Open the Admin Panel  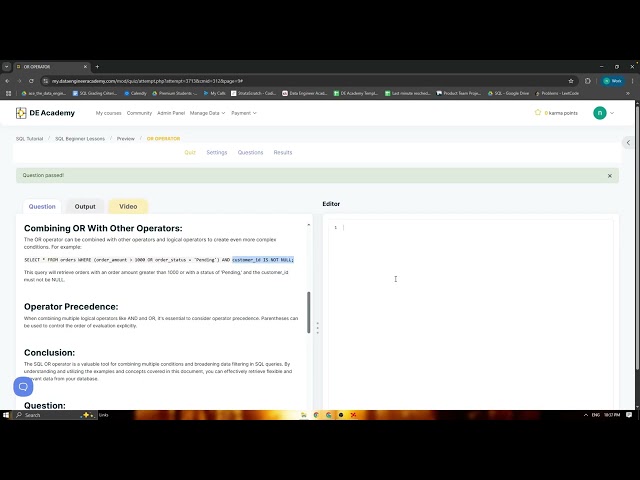pos(171,113)
